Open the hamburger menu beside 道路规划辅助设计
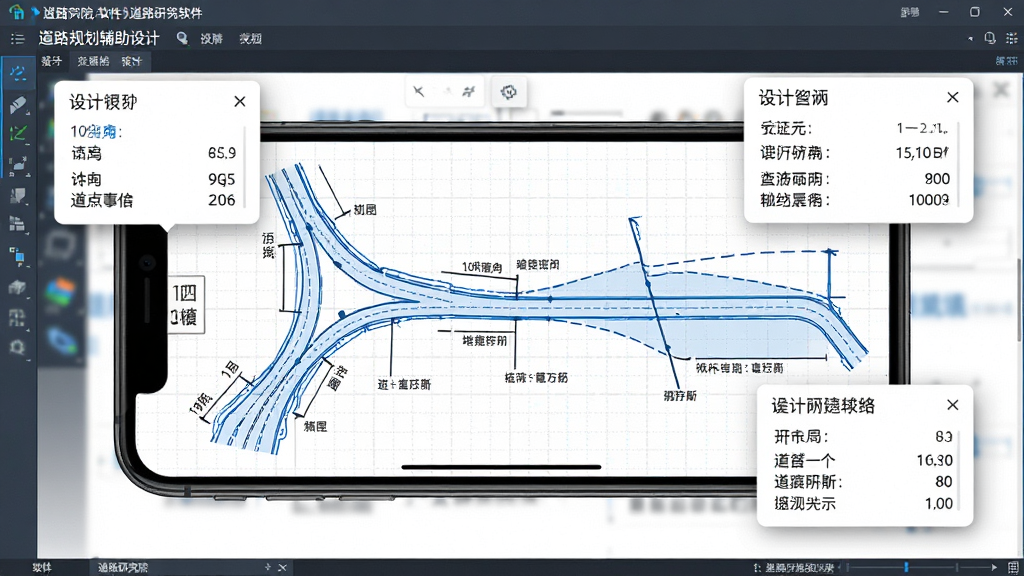The image size is (1024, 576). (x=18, y=39)
